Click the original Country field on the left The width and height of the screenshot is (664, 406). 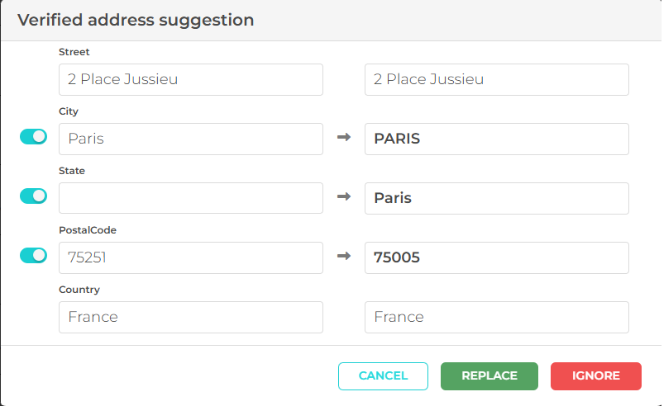point(191,317)
